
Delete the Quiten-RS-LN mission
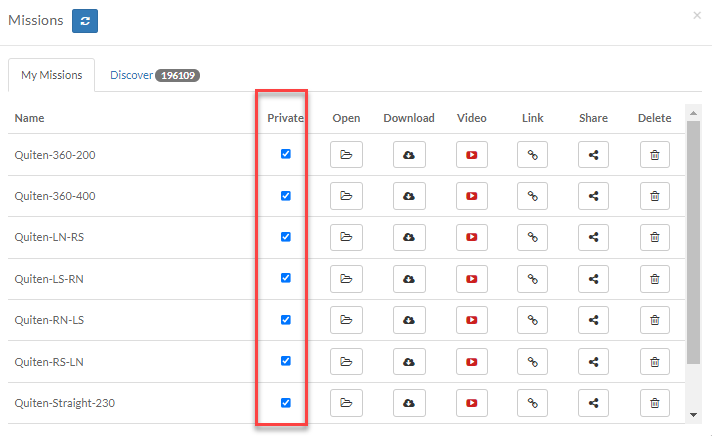[x=654, y=362]
